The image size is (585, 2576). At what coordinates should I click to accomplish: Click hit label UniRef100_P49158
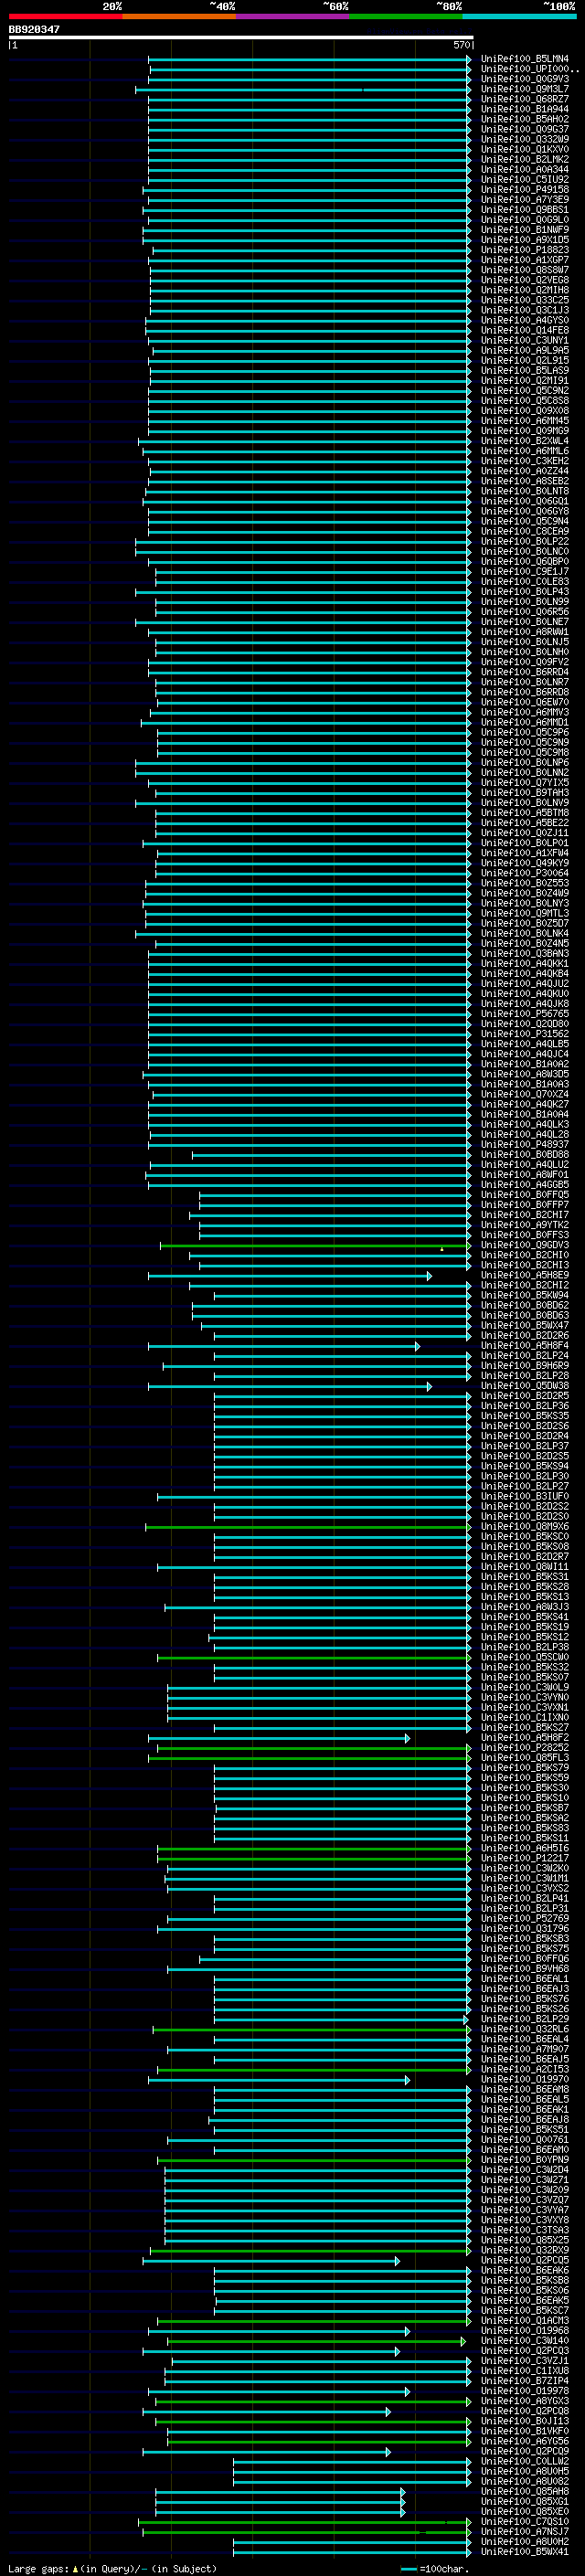pos(524,190)
